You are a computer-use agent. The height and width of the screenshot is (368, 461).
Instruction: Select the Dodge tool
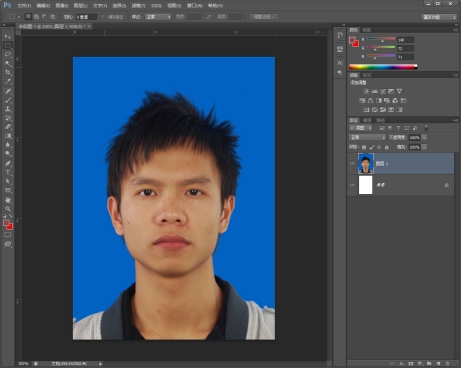tap(8, 154)
